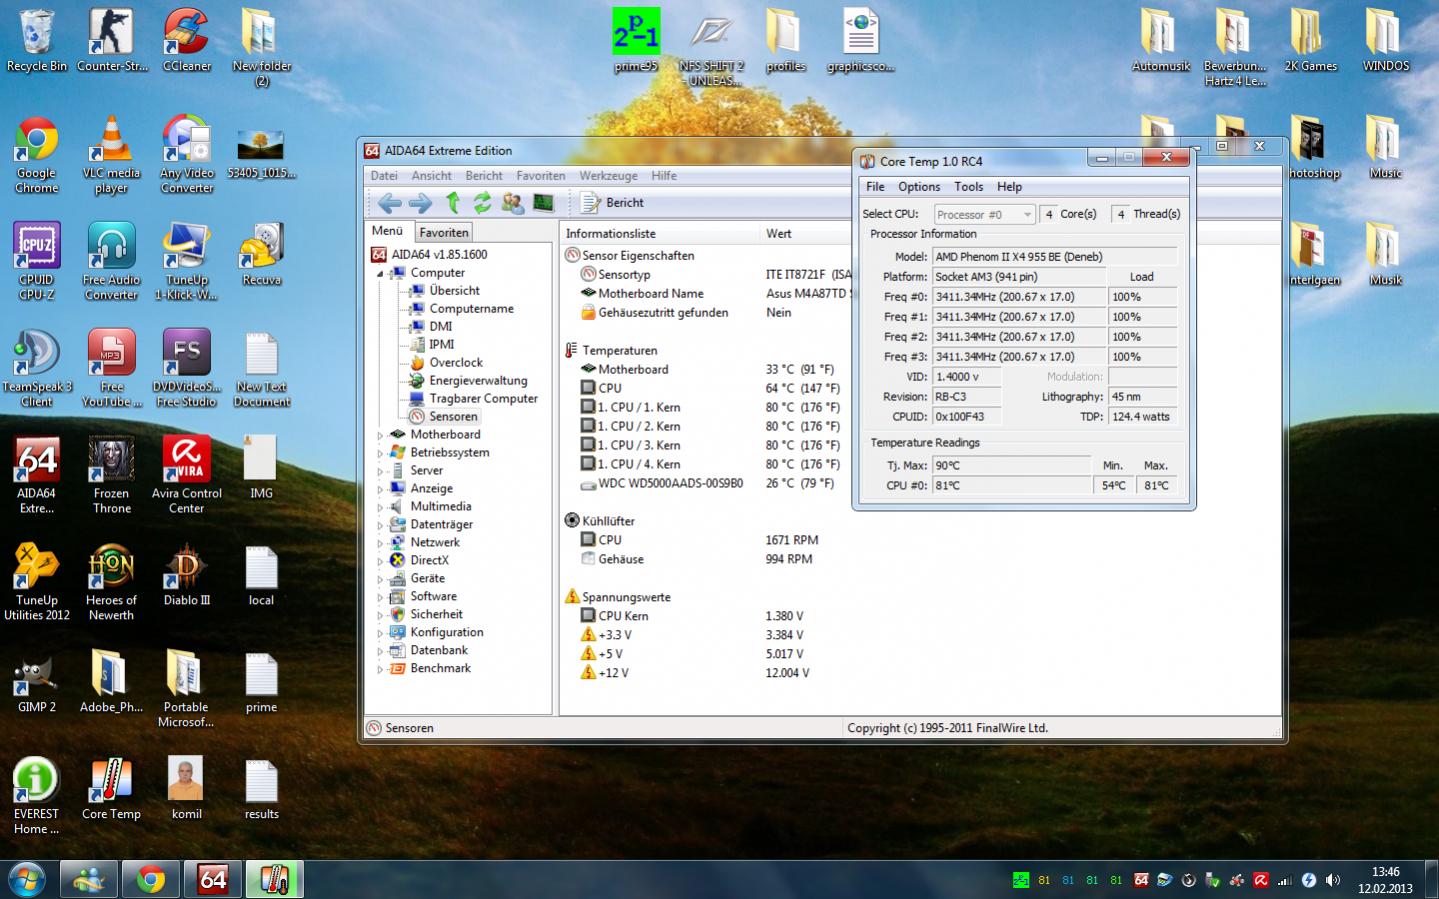The height and width of the screenshot is (899, 1439).
Task: Click the Avira icon in system tray
Action: [1261, 880]
